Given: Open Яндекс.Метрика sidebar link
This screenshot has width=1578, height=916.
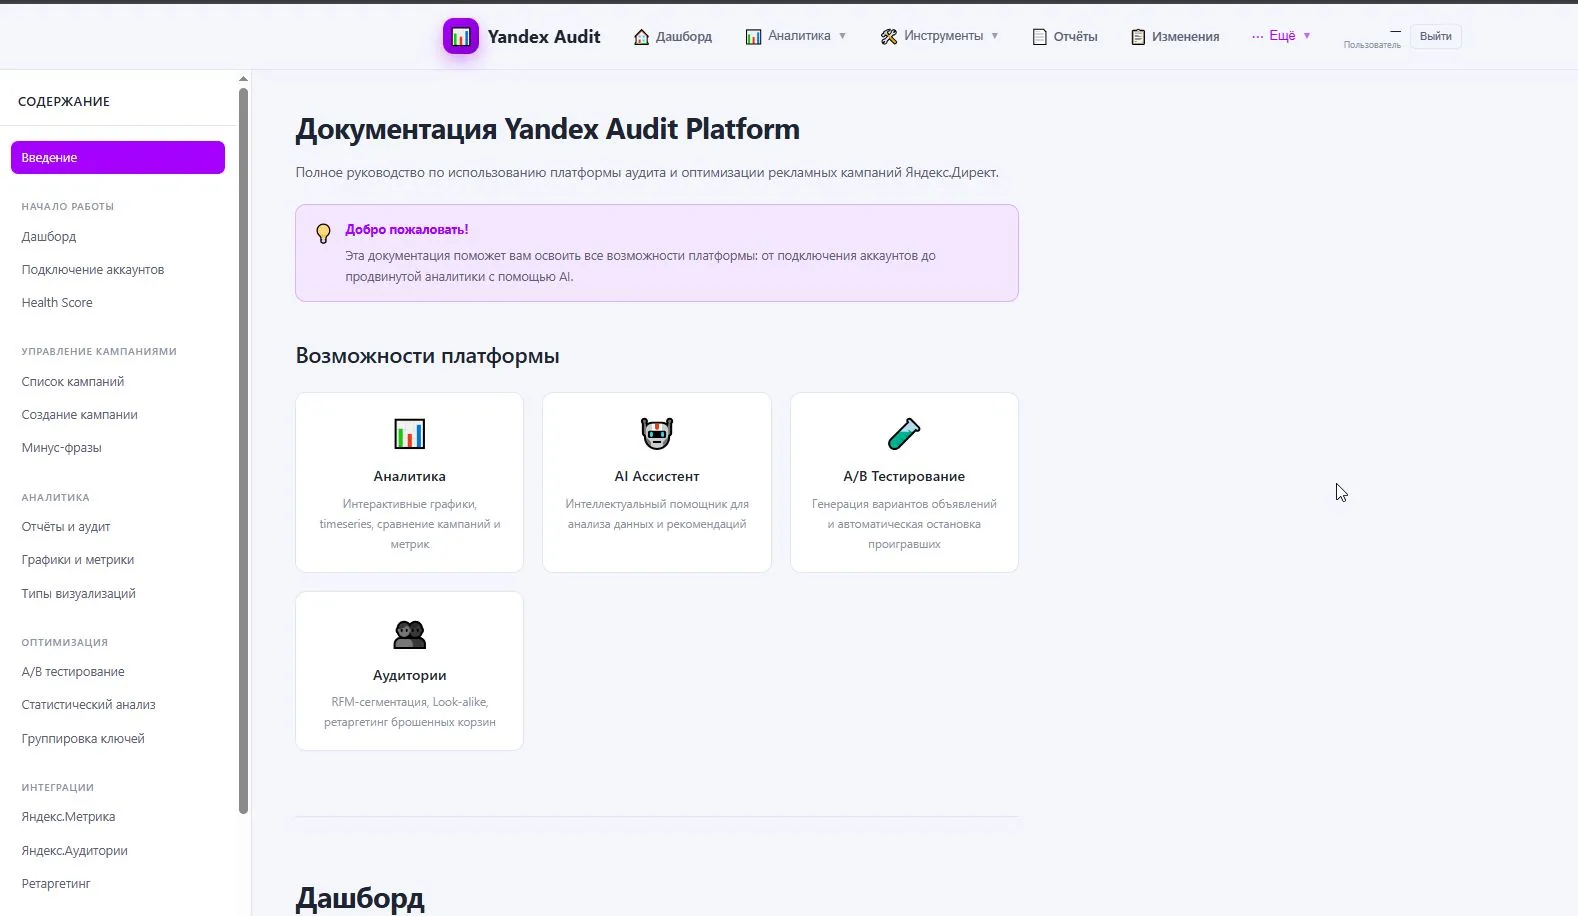Looking at the screenshot, I should point(69,817).
